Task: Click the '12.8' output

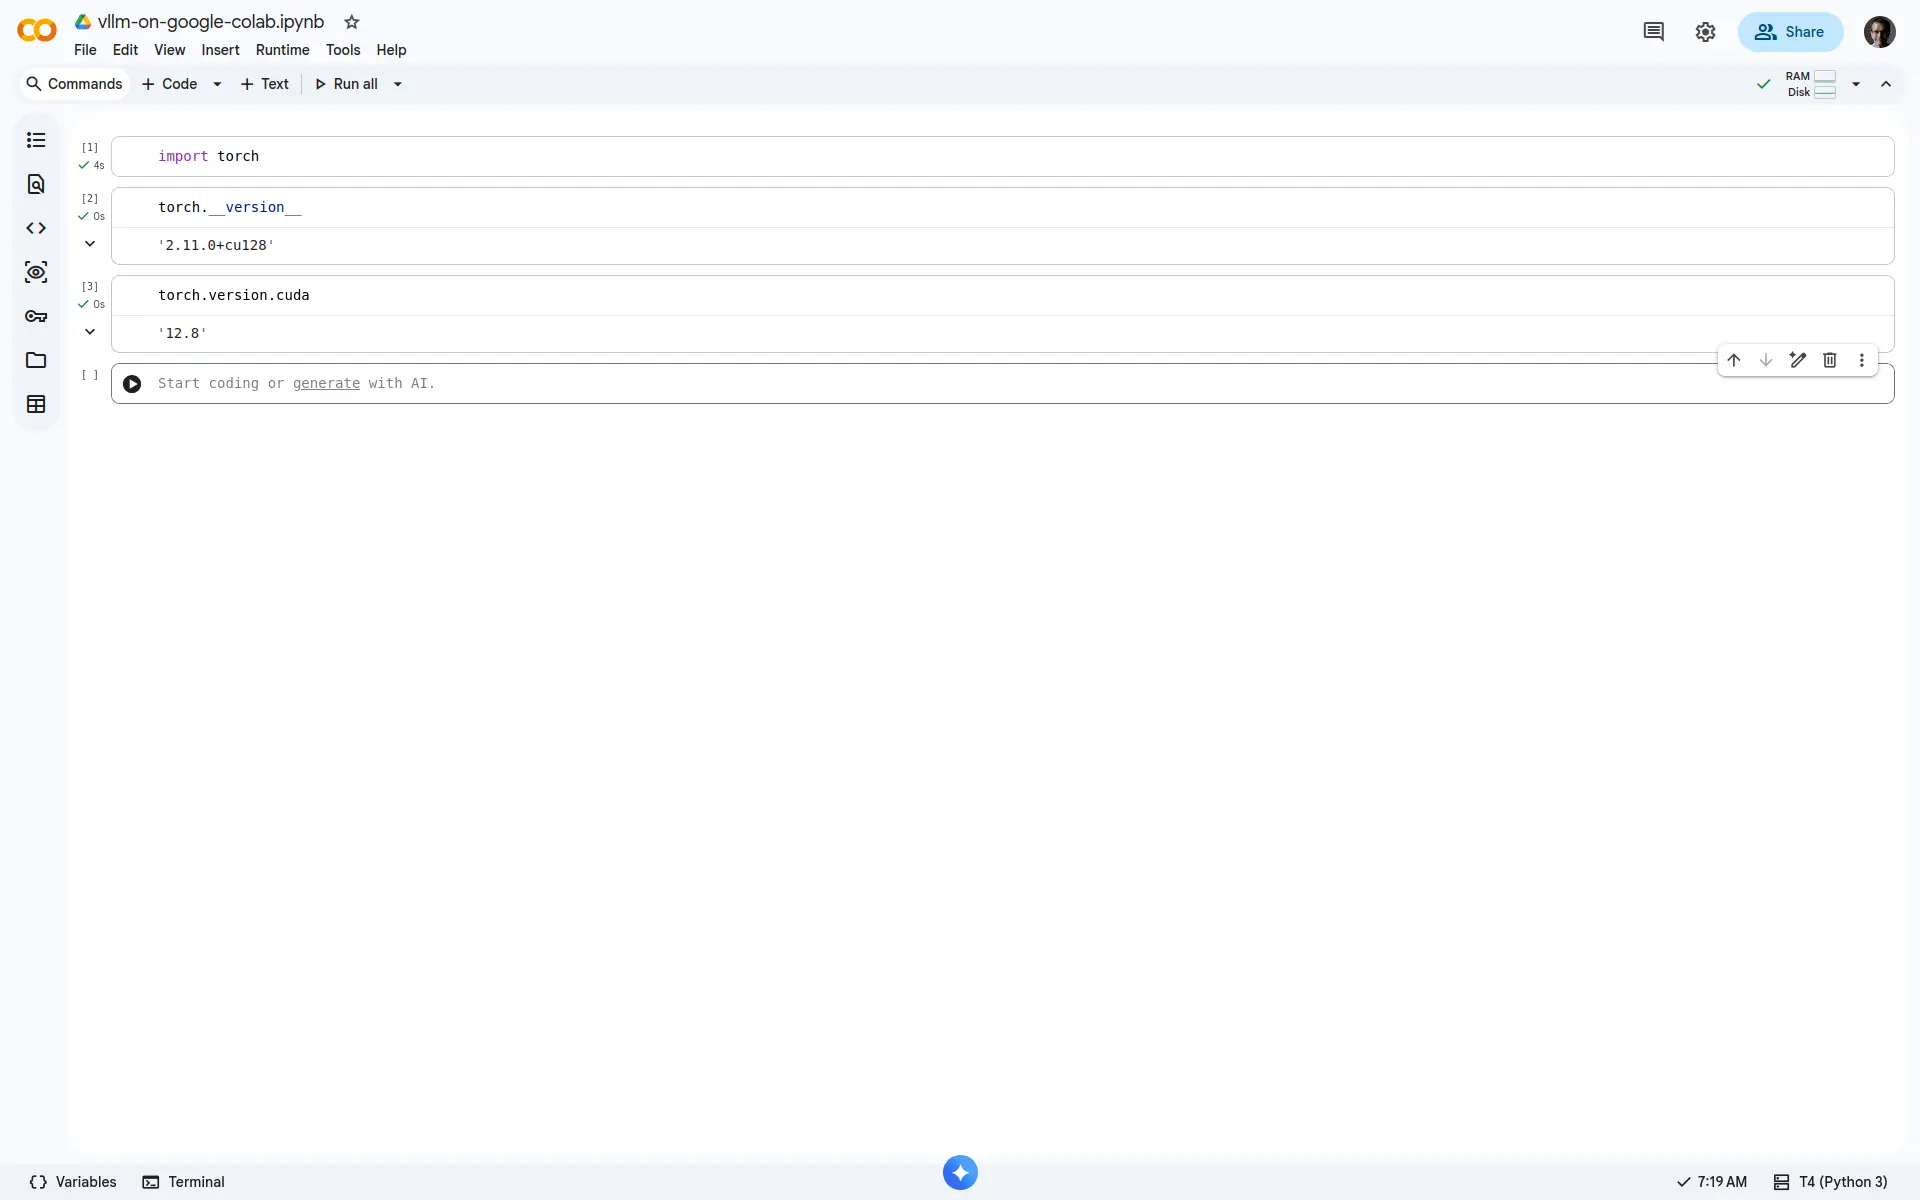Action: coord(182,333)
